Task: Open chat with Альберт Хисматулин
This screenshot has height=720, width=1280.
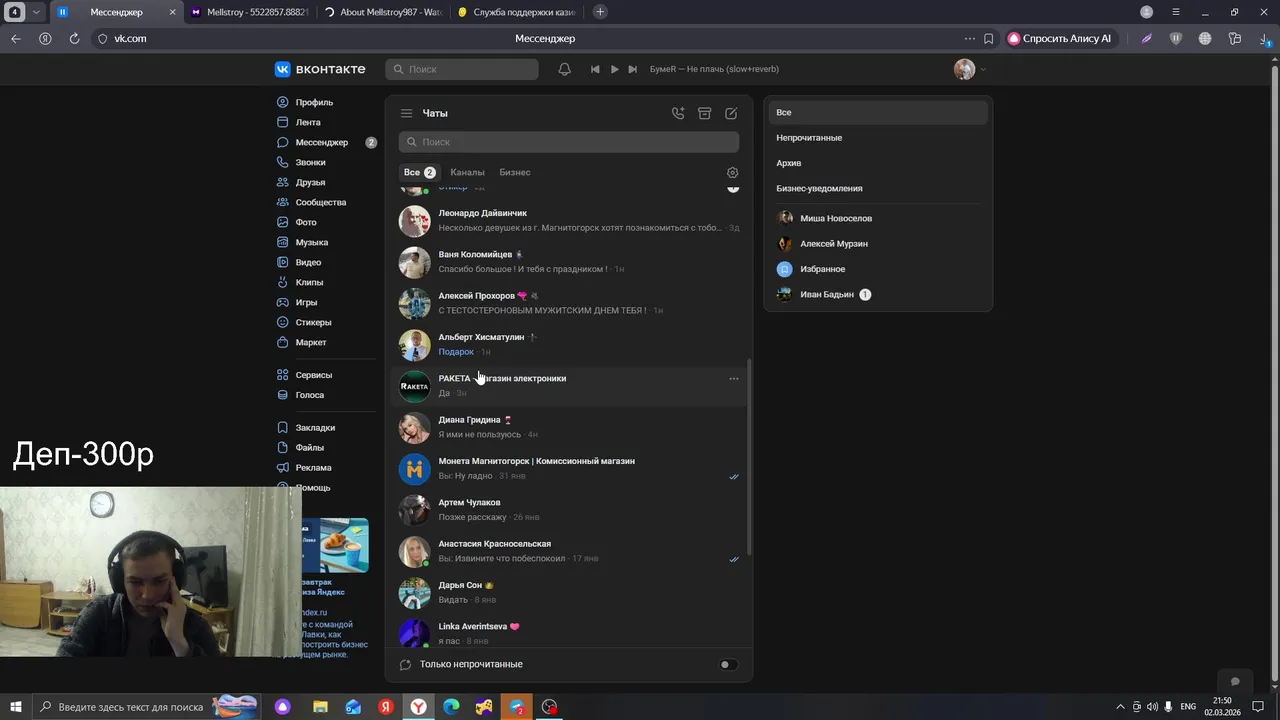Action: [569, 344]
